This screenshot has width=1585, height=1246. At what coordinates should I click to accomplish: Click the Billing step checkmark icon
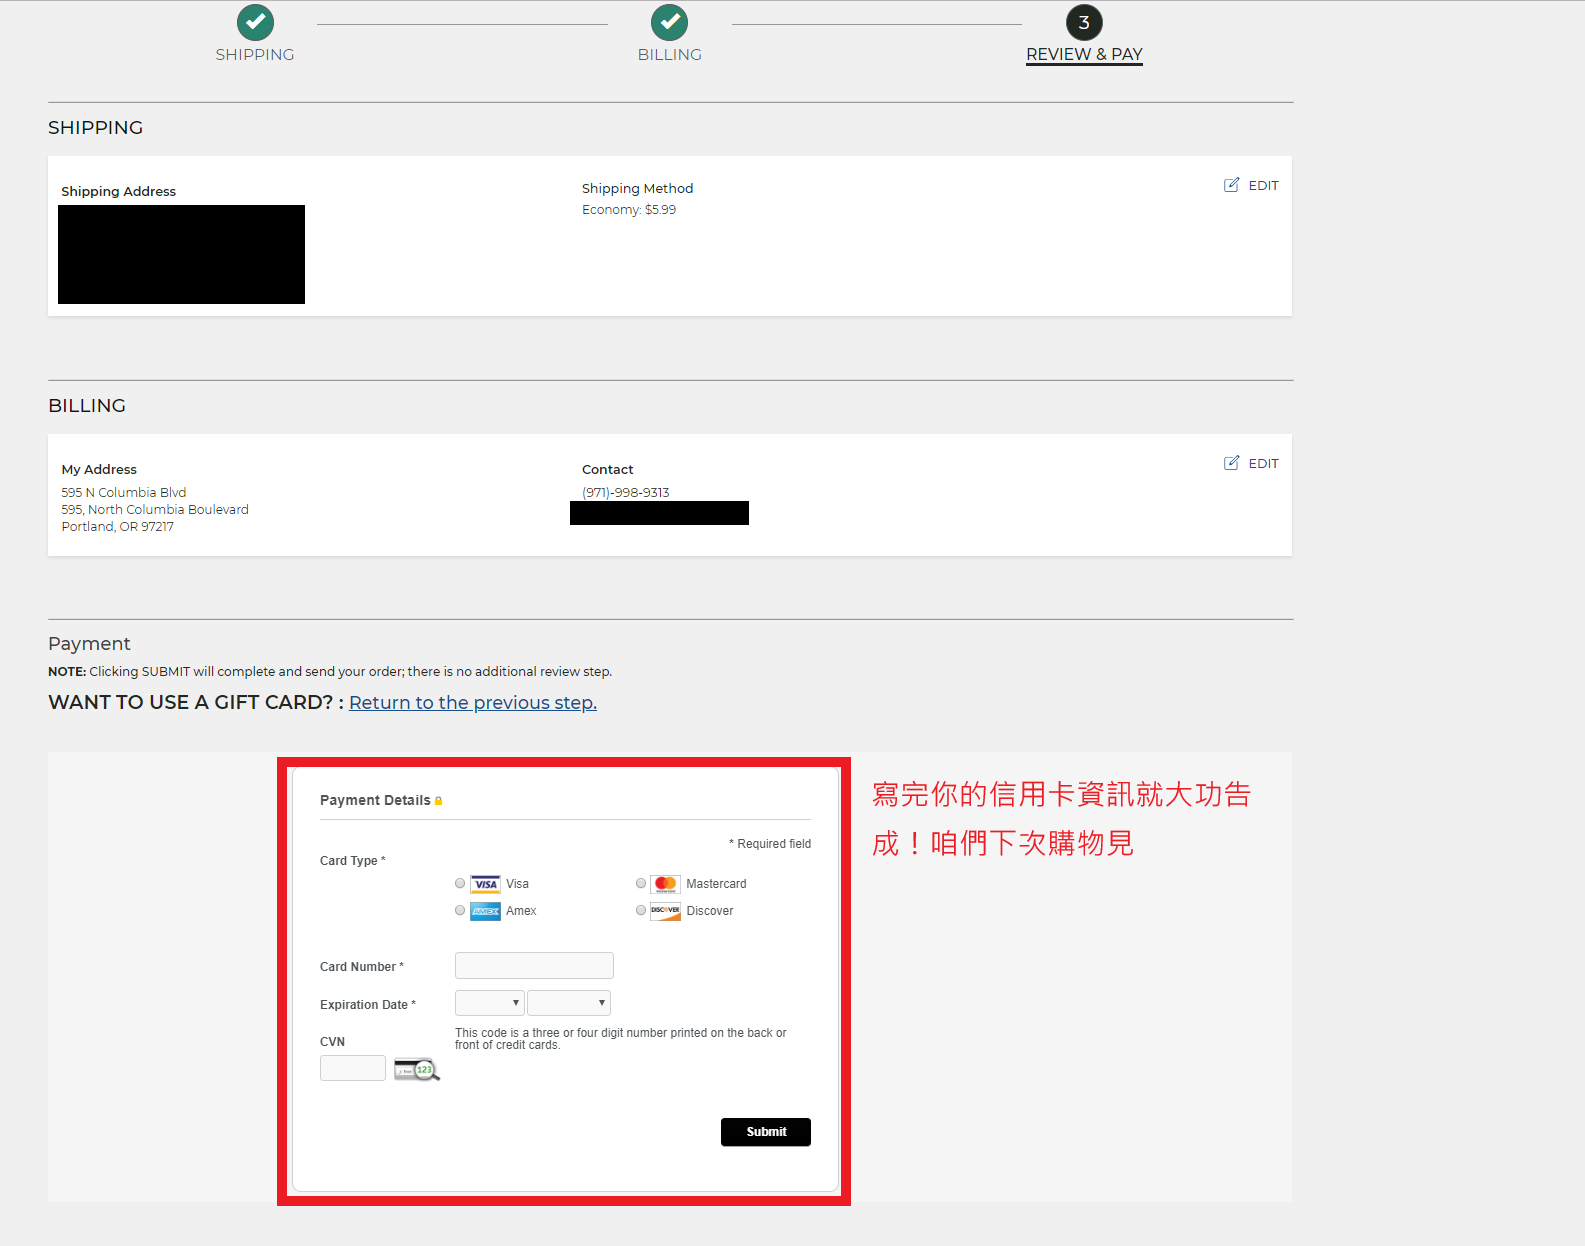(669, 22)
